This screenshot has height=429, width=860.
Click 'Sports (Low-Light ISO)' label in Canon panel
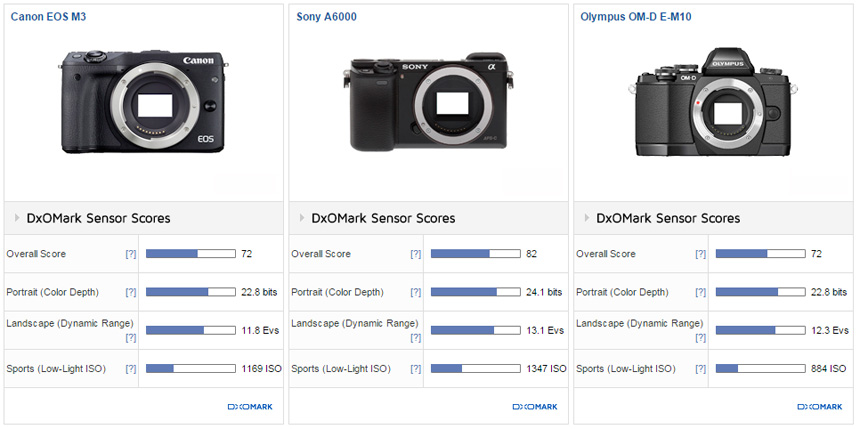click(x=56, y=369)
